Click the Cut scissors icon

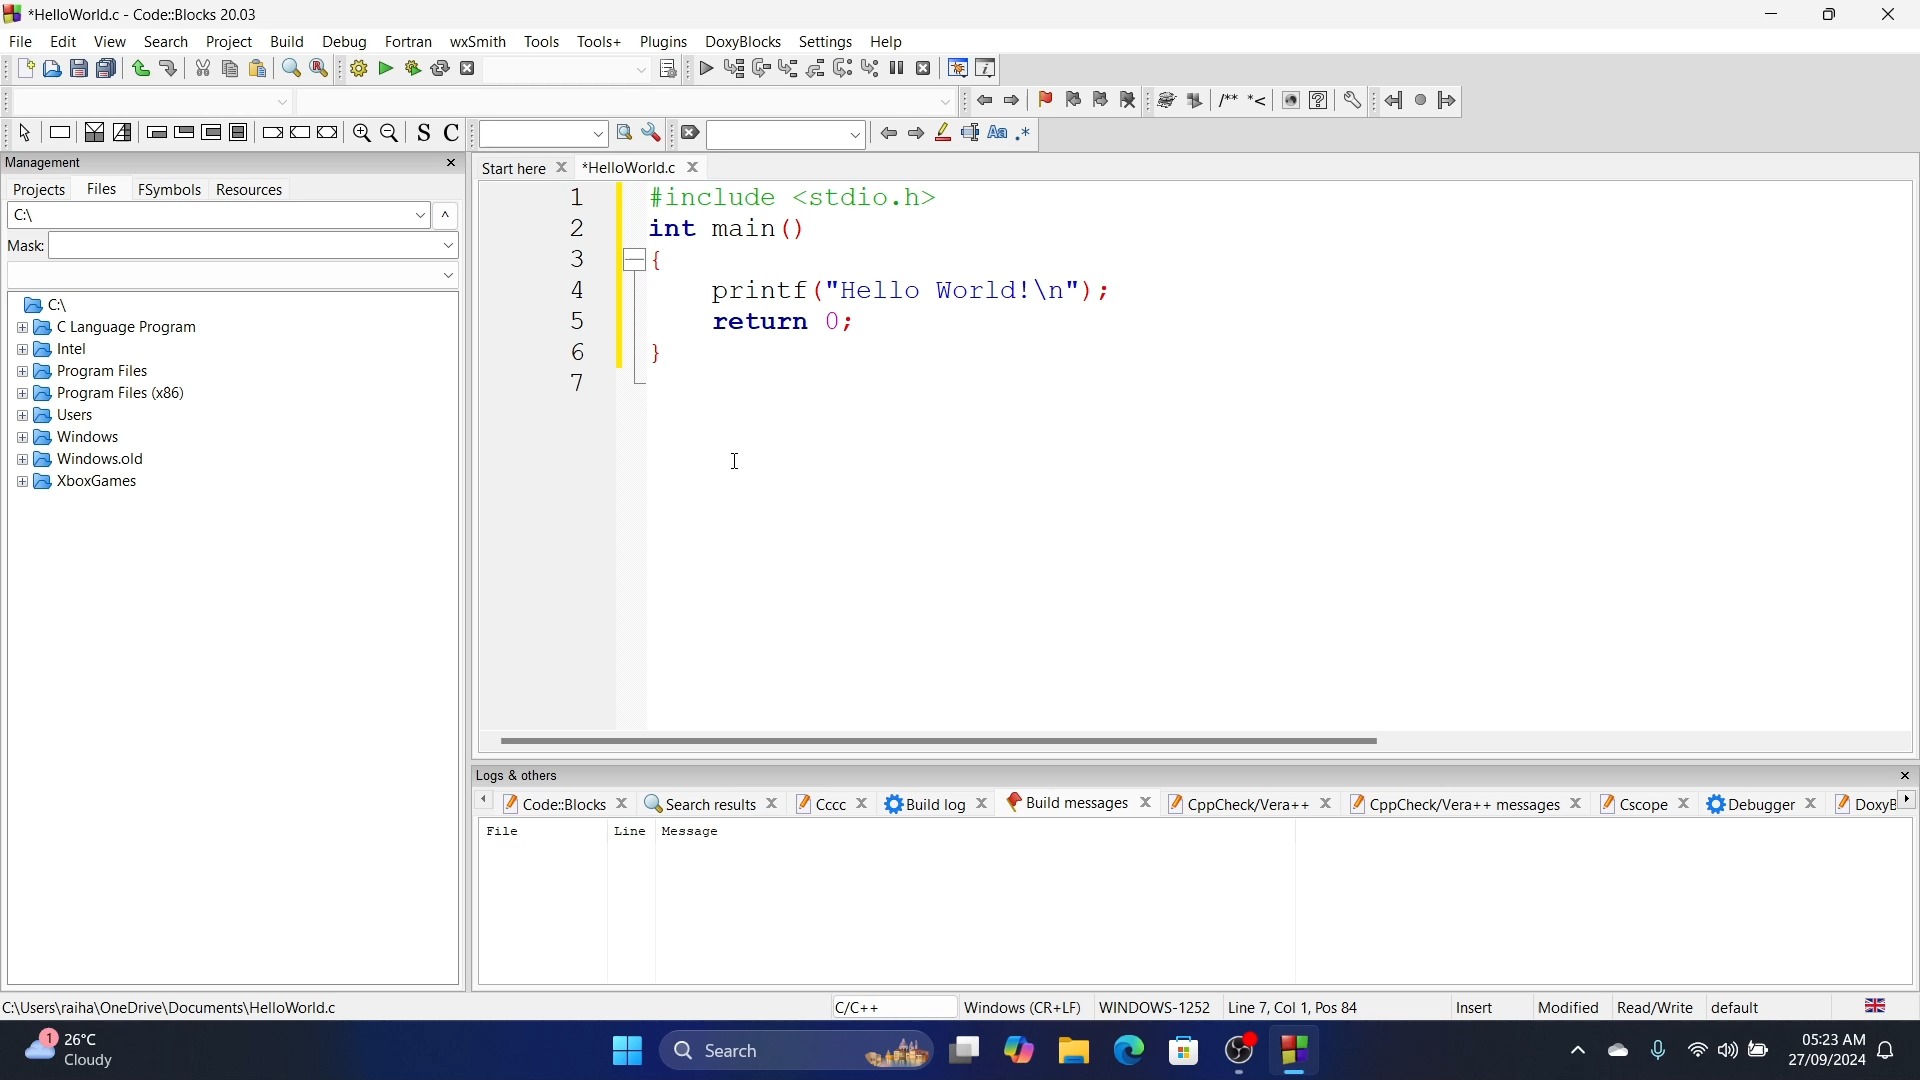pos(203,70)
